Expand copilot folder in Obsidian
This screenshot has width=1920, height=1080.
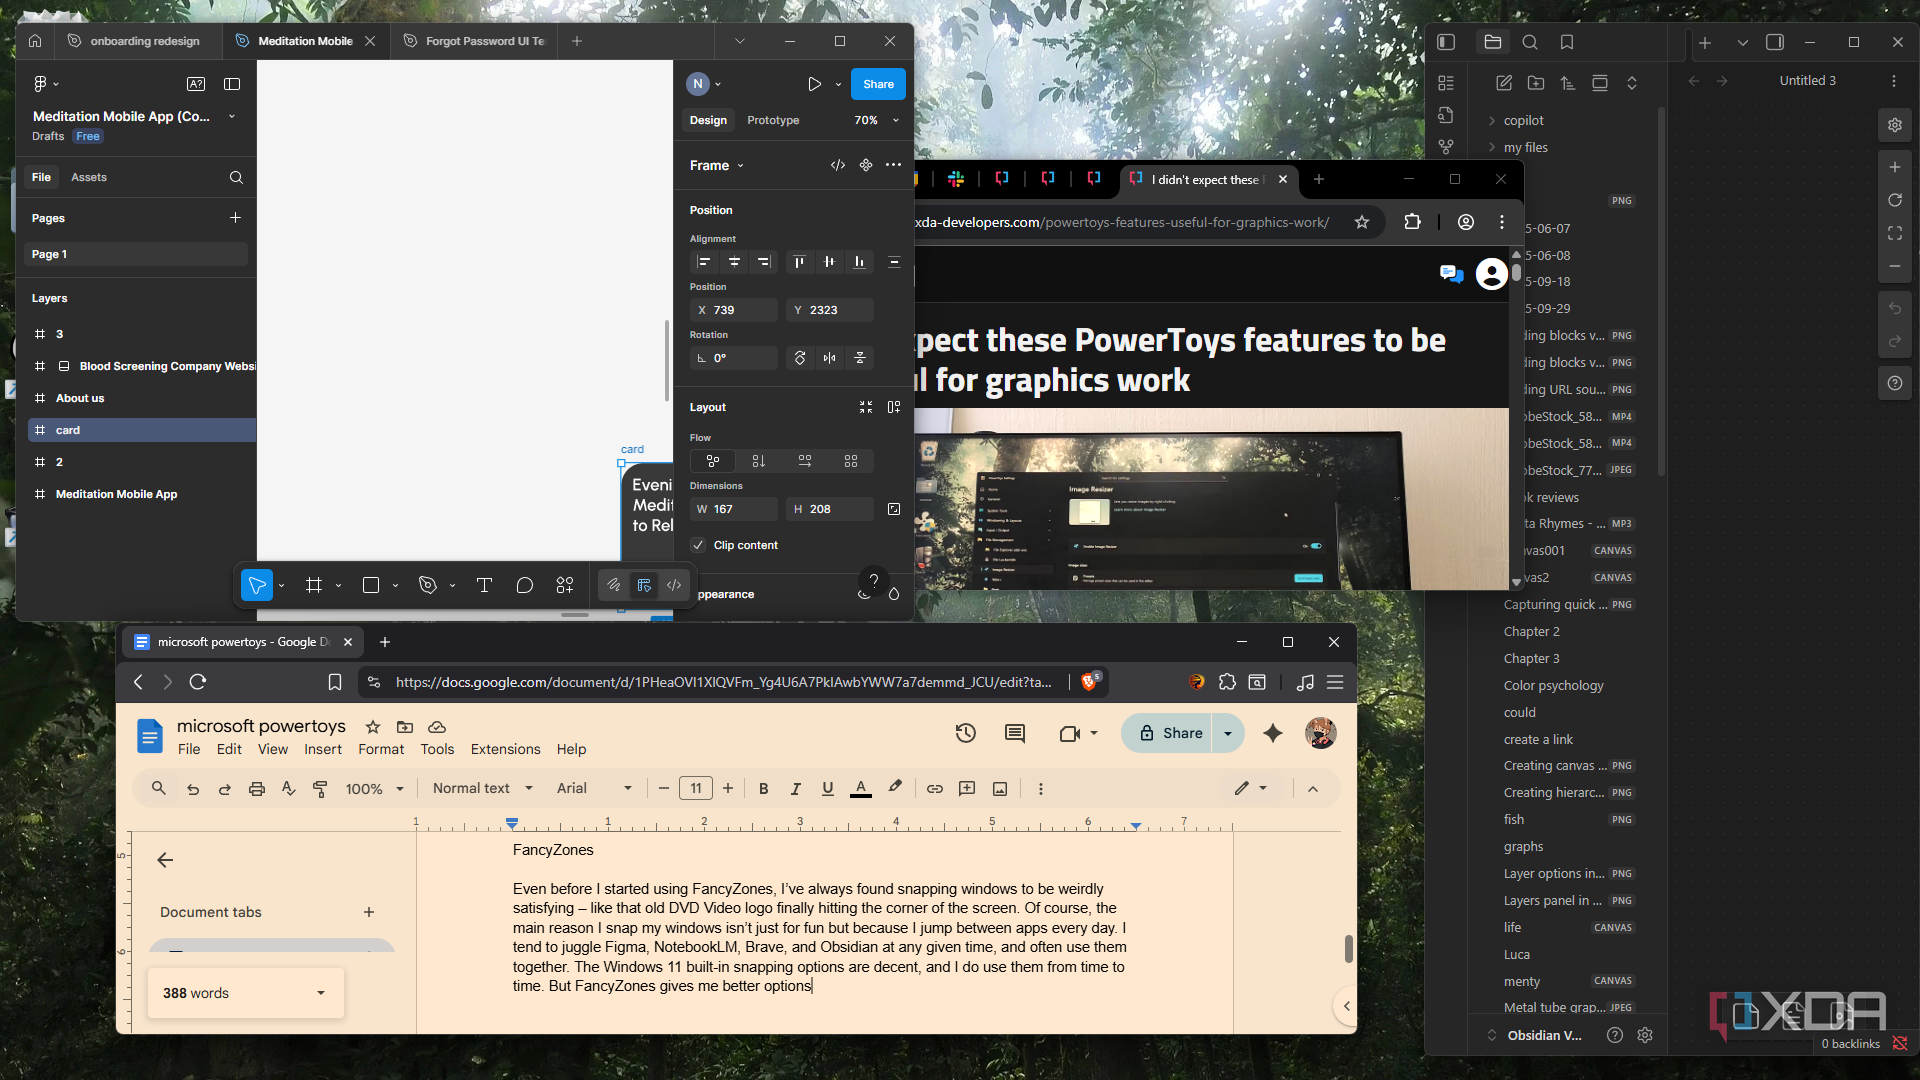[1522, 120]
